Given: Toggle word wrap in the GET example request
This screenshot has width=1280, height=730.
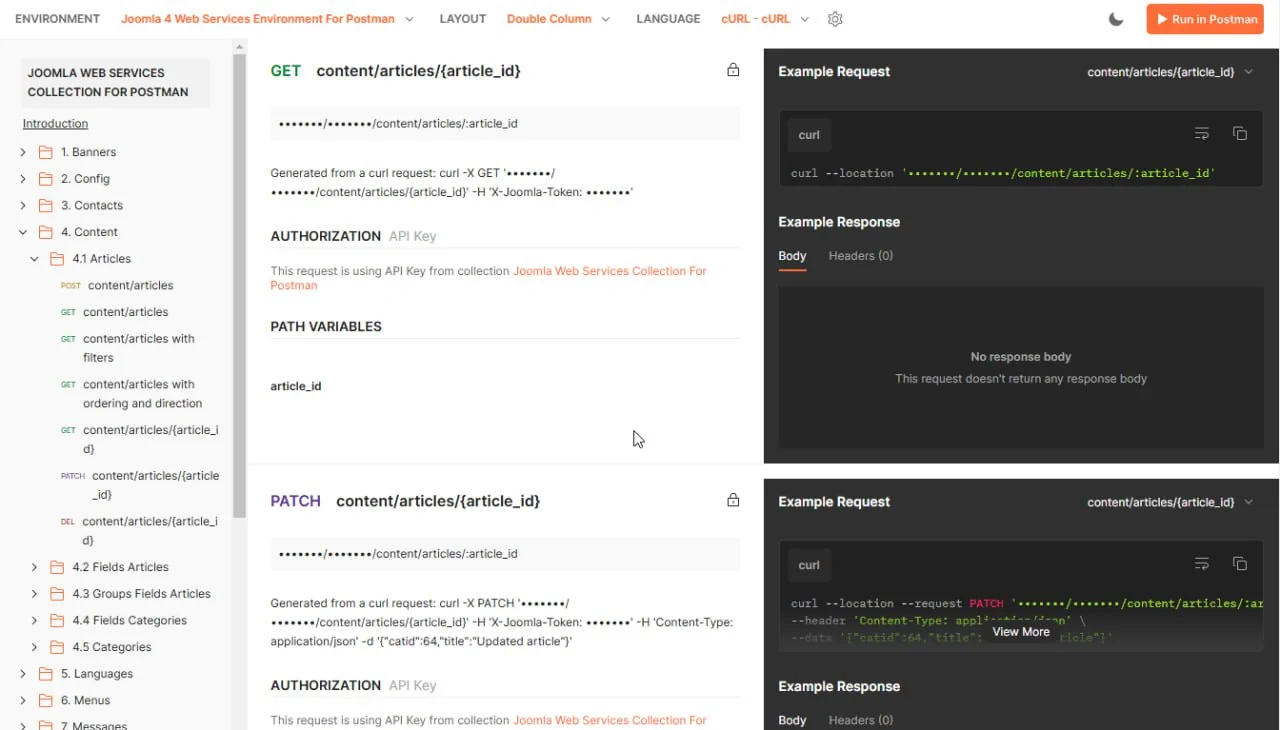Looking at the screenshot, I should (x=1202, y=134).
